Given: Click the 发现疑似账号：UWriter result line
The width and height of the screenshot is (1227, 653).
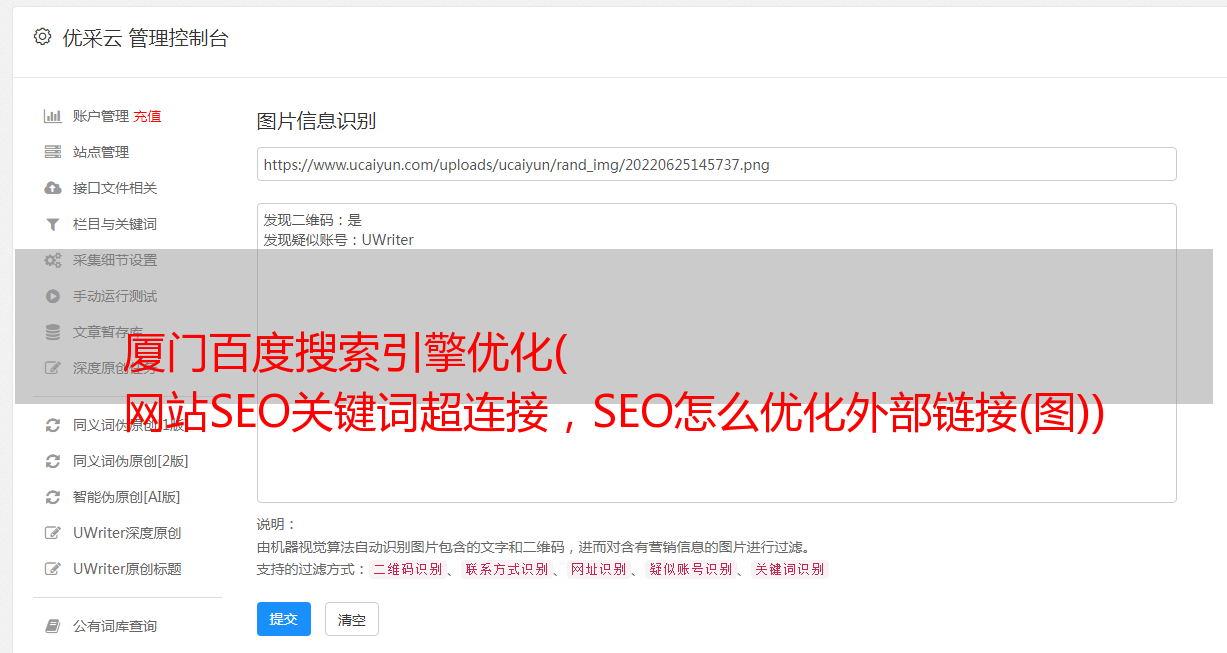Looking at the screenshot, I should [x=338, y=240].
